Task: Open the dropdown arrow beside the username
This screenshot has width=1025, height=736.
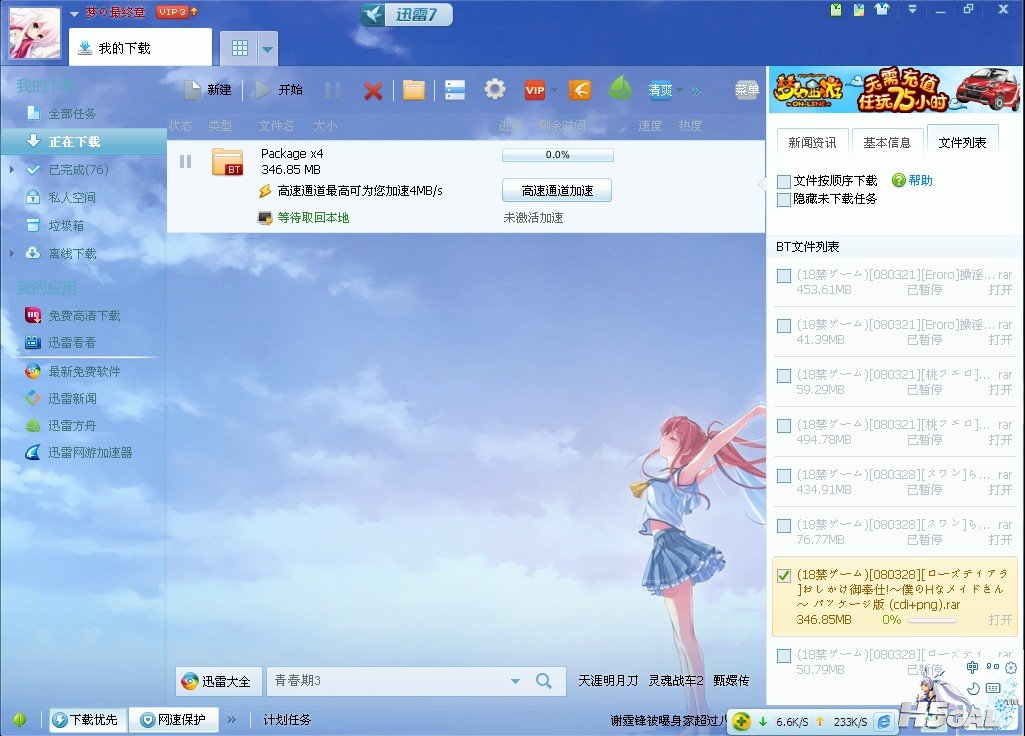Action: 75,14
